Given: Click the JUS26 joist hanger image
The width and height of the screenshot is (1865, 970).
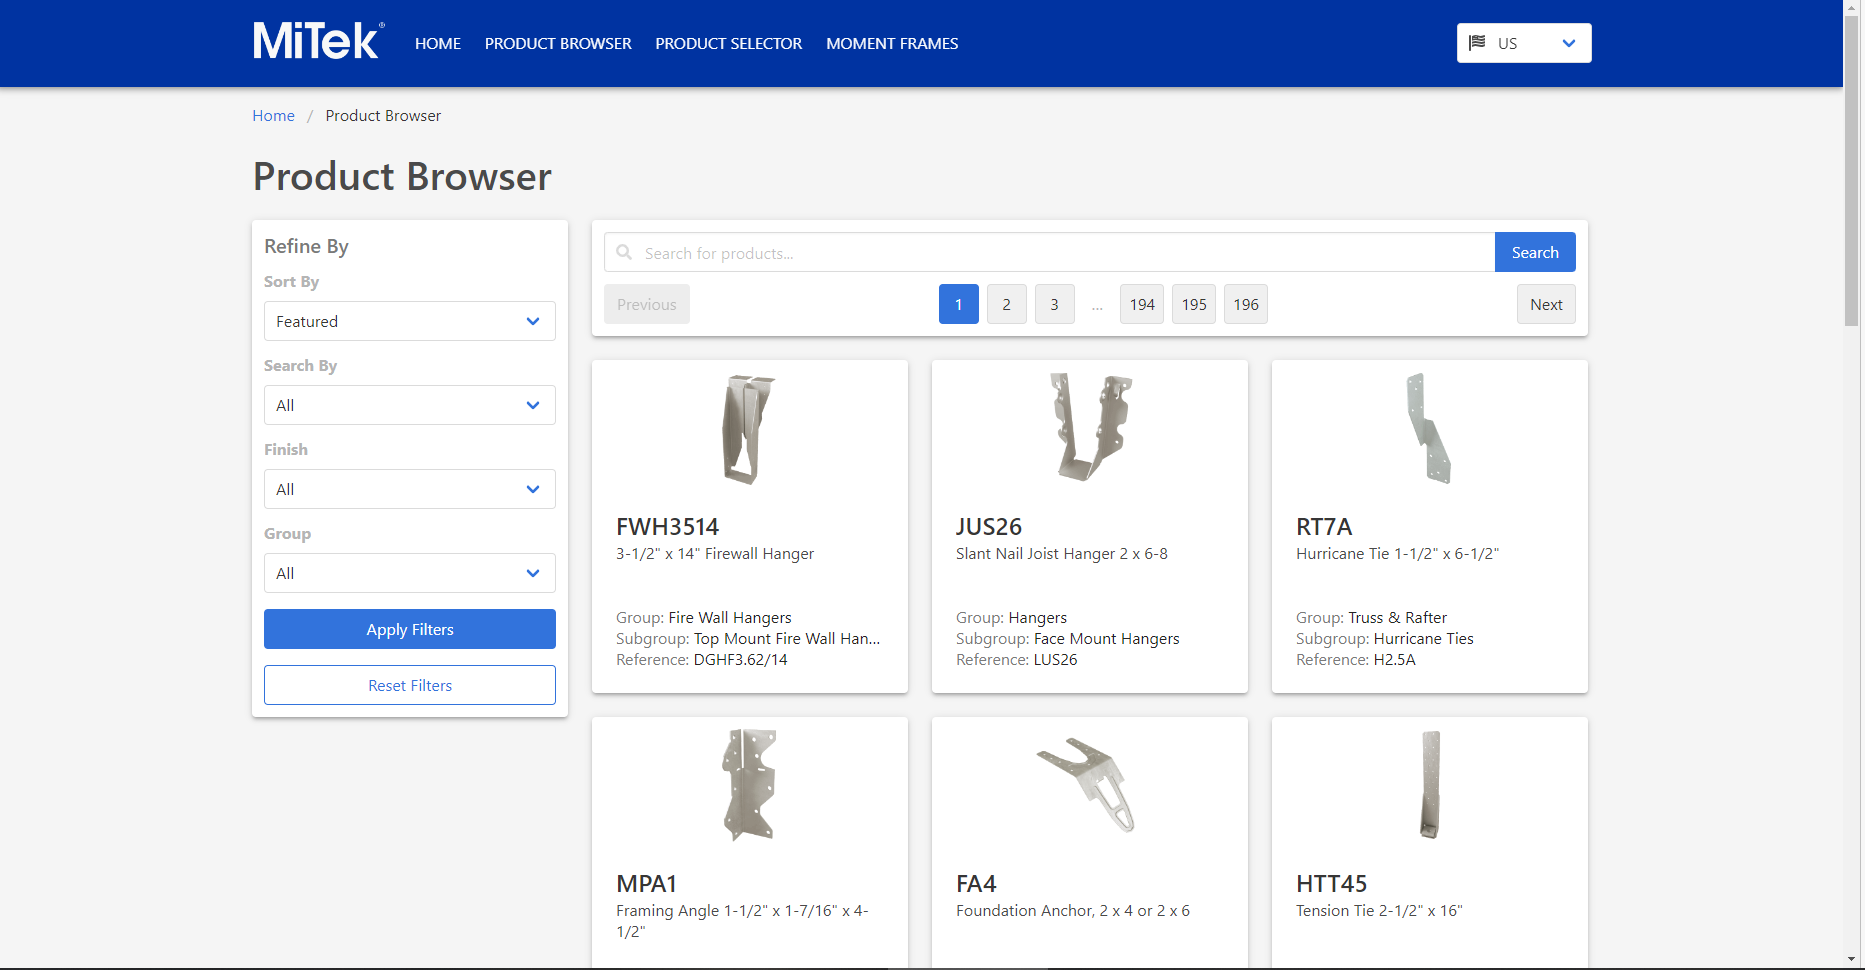Looking at the screenshot, I should click(x=1089, y=427).
